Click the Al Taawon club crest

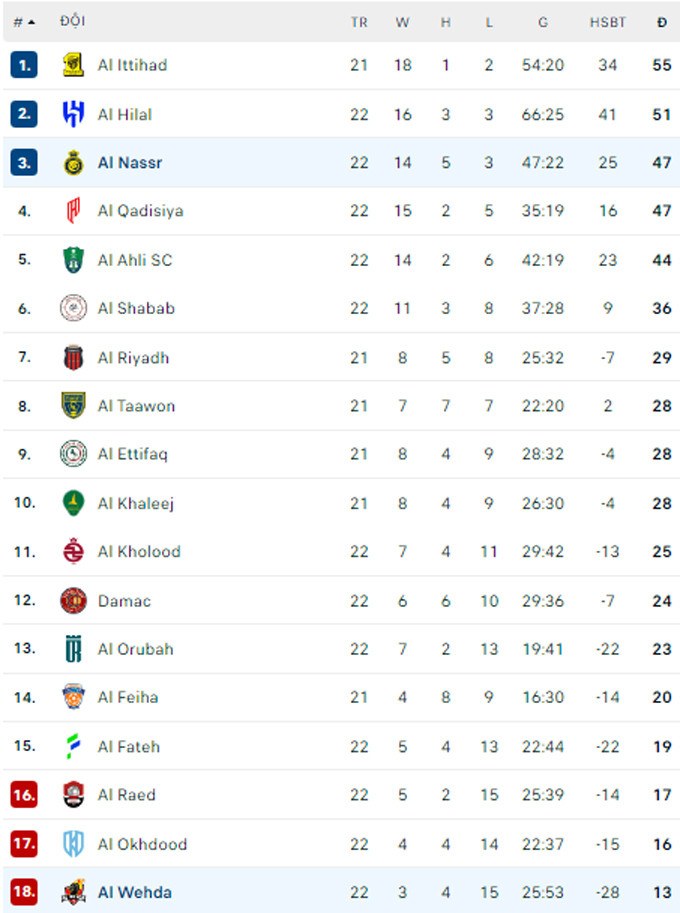(x=73, y=406)
